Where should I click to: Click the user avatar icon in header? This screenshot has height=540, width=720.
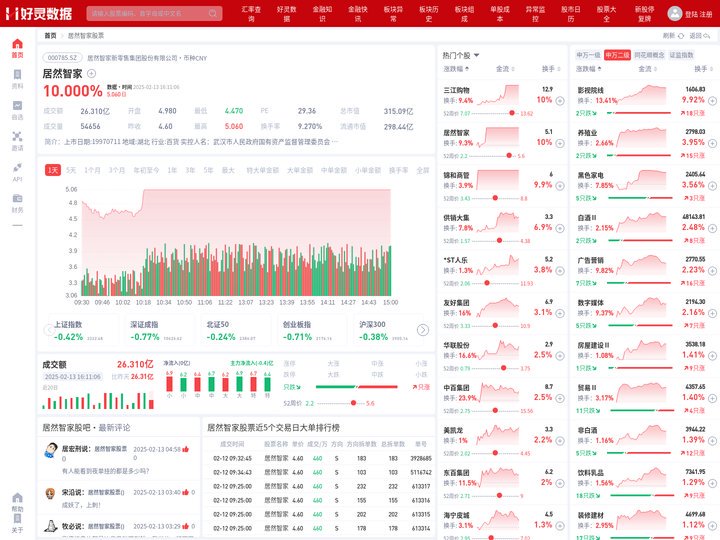[675, 13]
